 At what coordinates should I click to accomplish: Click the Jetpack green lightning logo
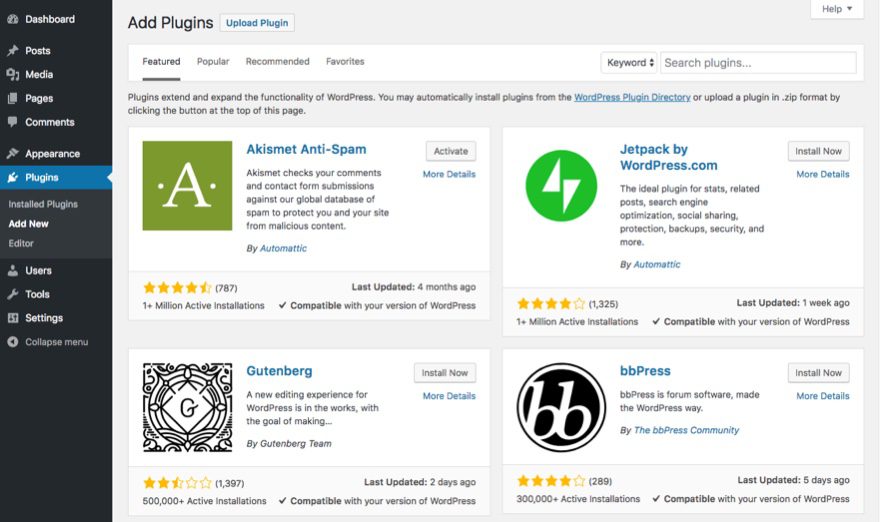pos(561,186)
